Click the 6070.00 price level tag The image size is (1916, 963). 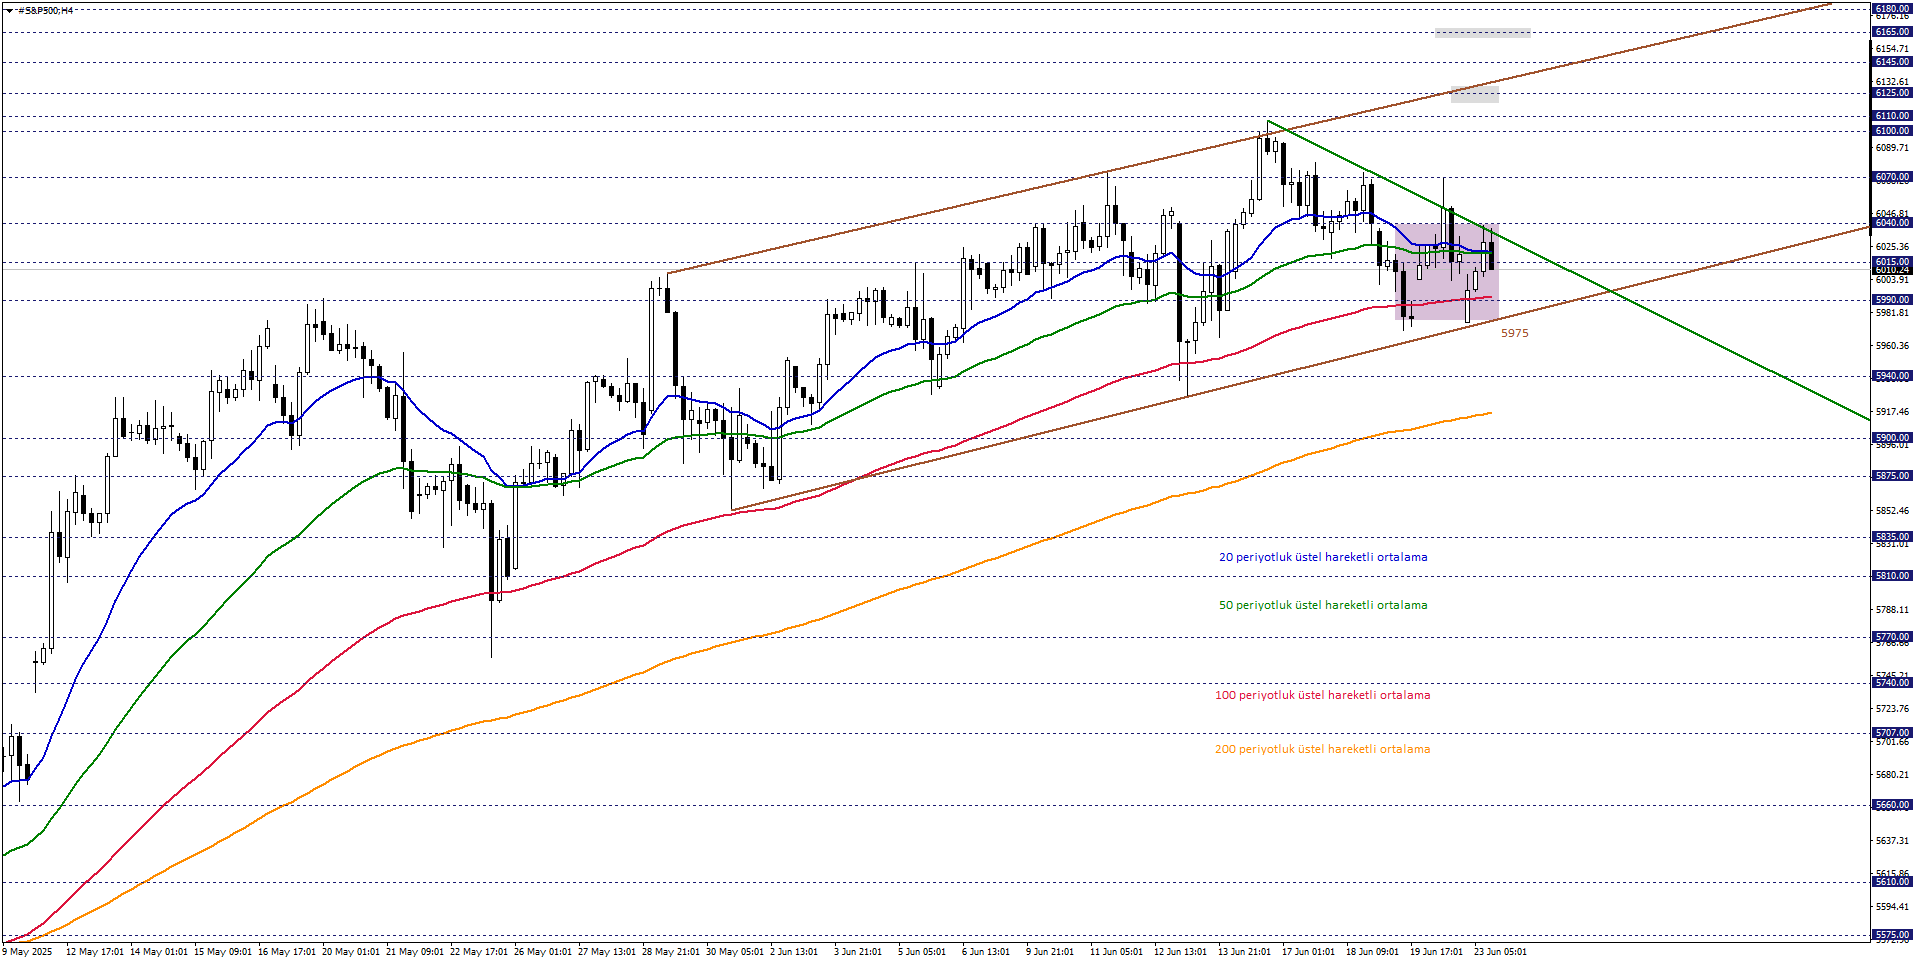1892,177
